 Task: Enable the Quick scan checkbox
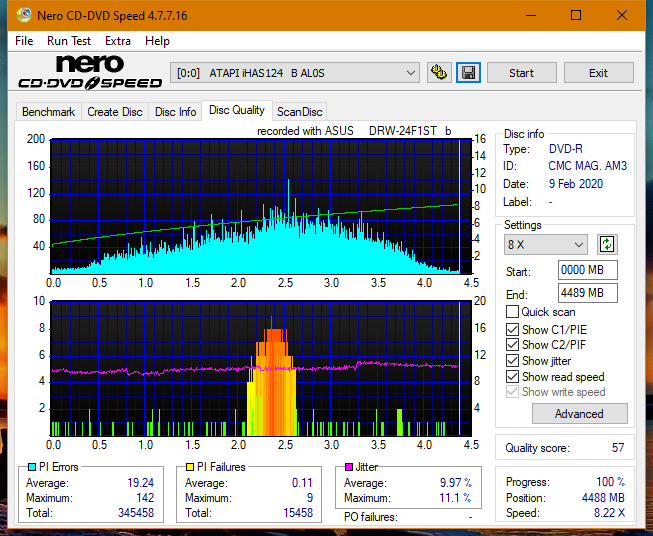click(x=512, y=312)
